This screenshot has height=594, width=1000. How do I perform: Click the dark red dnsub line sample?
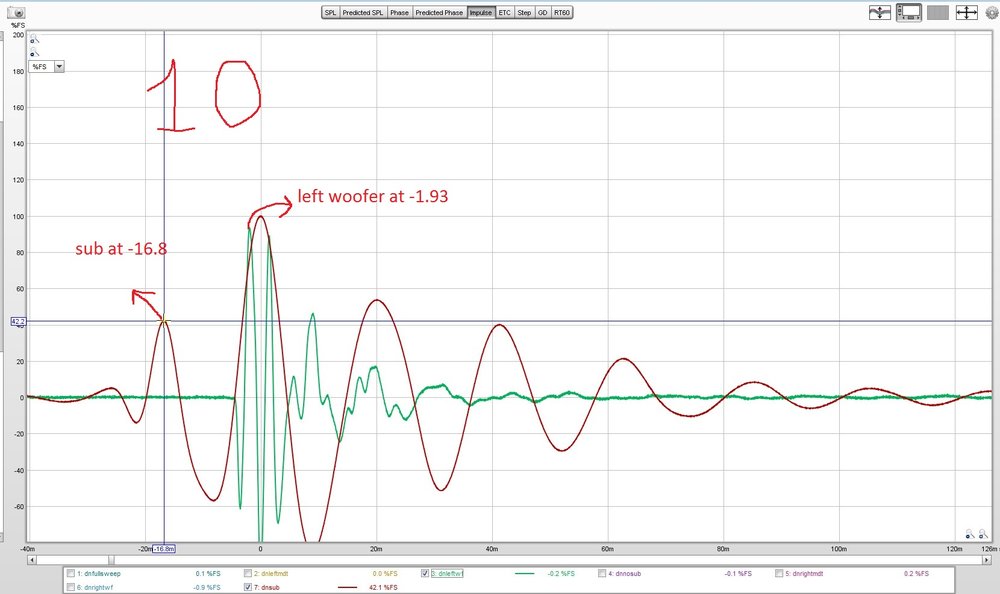tap(347, 587)
